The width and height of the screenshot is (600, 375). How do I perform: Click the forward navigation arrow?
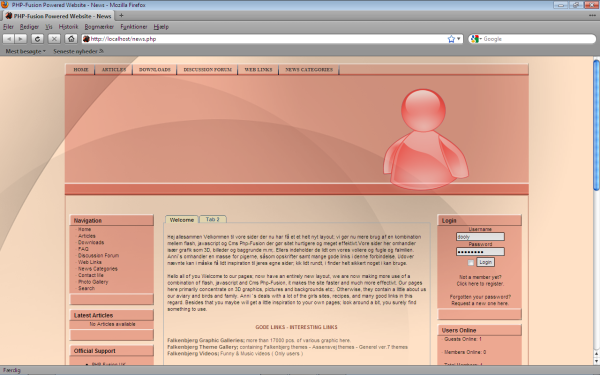pyautogui.click(x=20, y=39)
